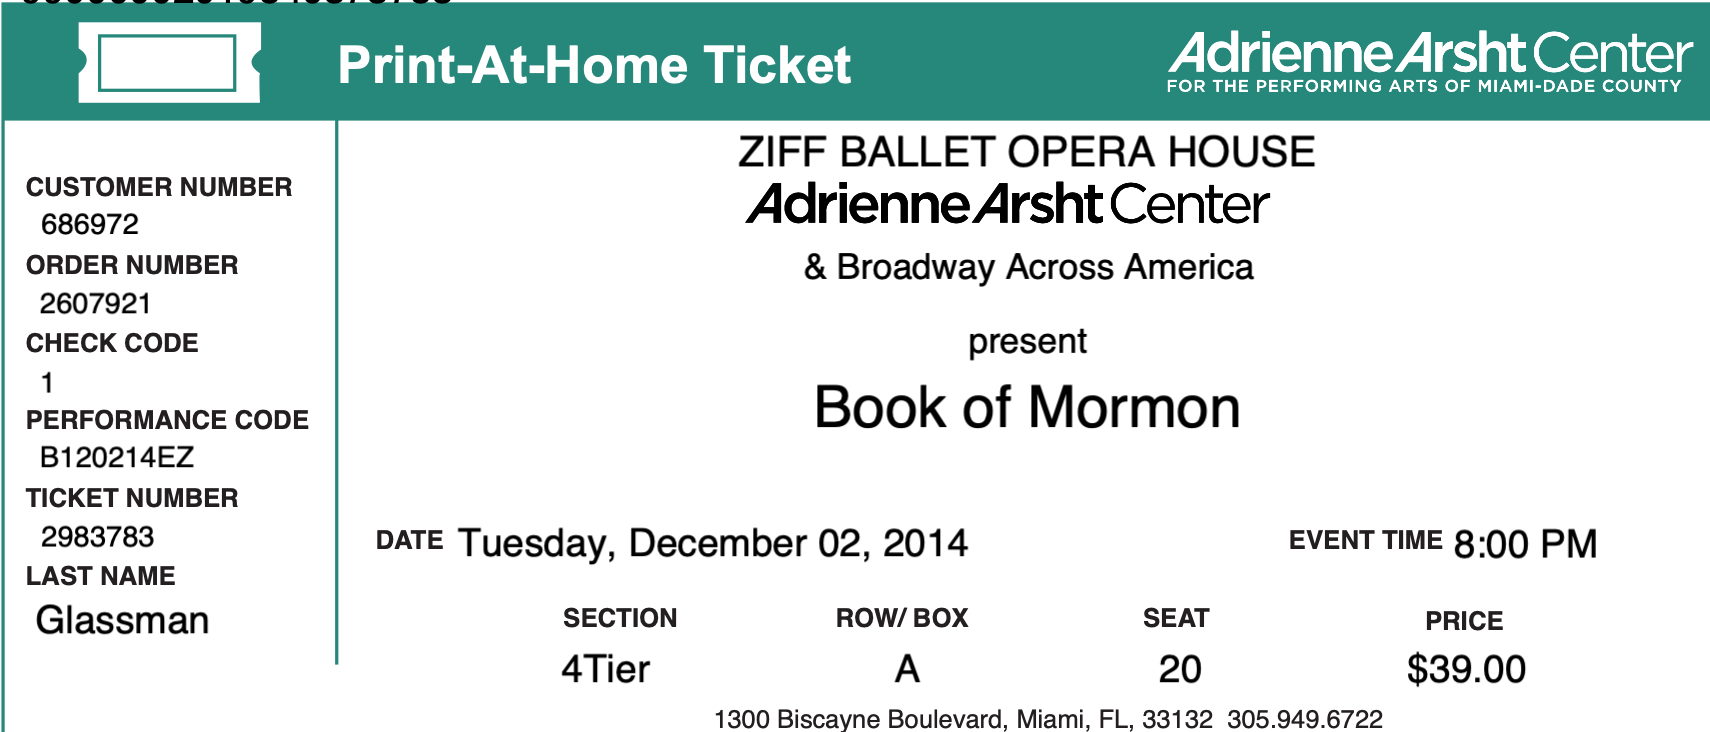The height and width of the screenshot is (732, 1710).
Task: Select the Print-At-Home Ticket heading
Action: [594, 65]
